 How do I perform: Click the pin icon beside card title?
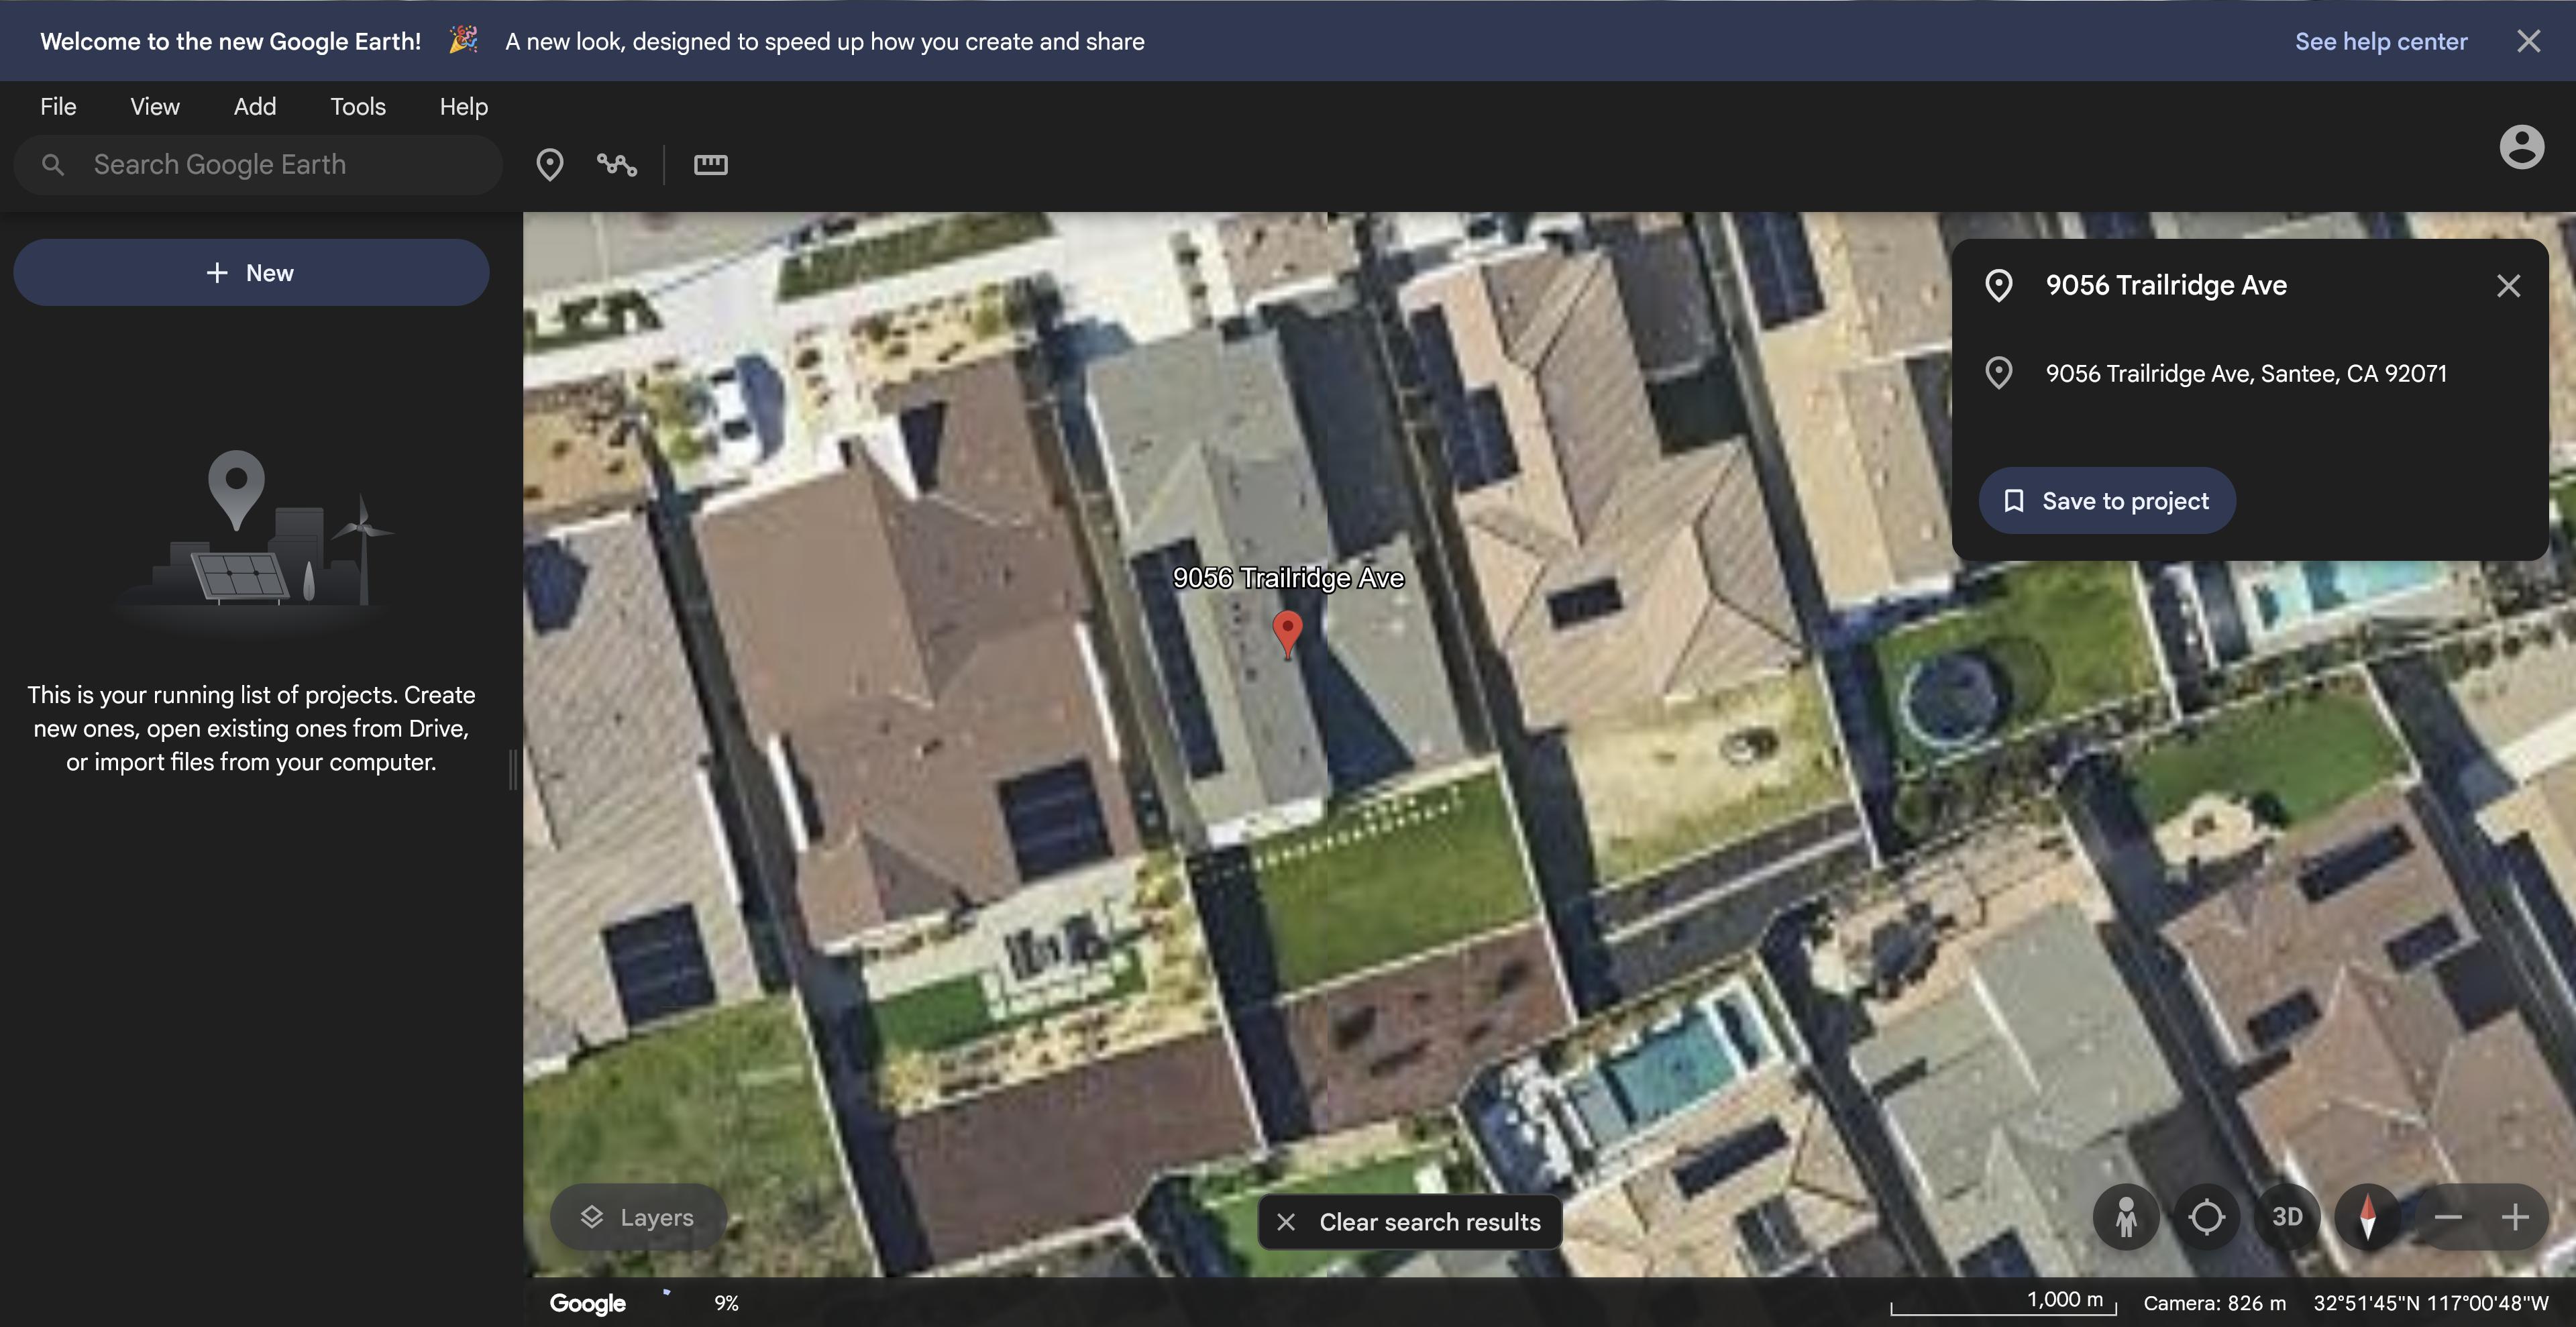[1998, 286]
